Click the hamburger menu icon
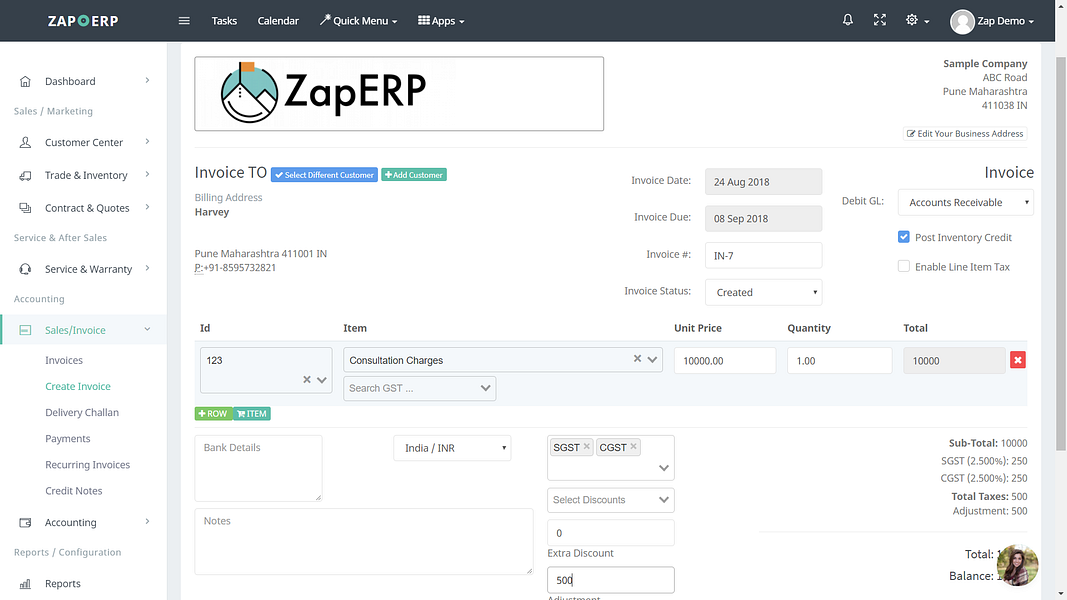The width and height of the screenshot is (1067, 600). [x=184, y=20]
